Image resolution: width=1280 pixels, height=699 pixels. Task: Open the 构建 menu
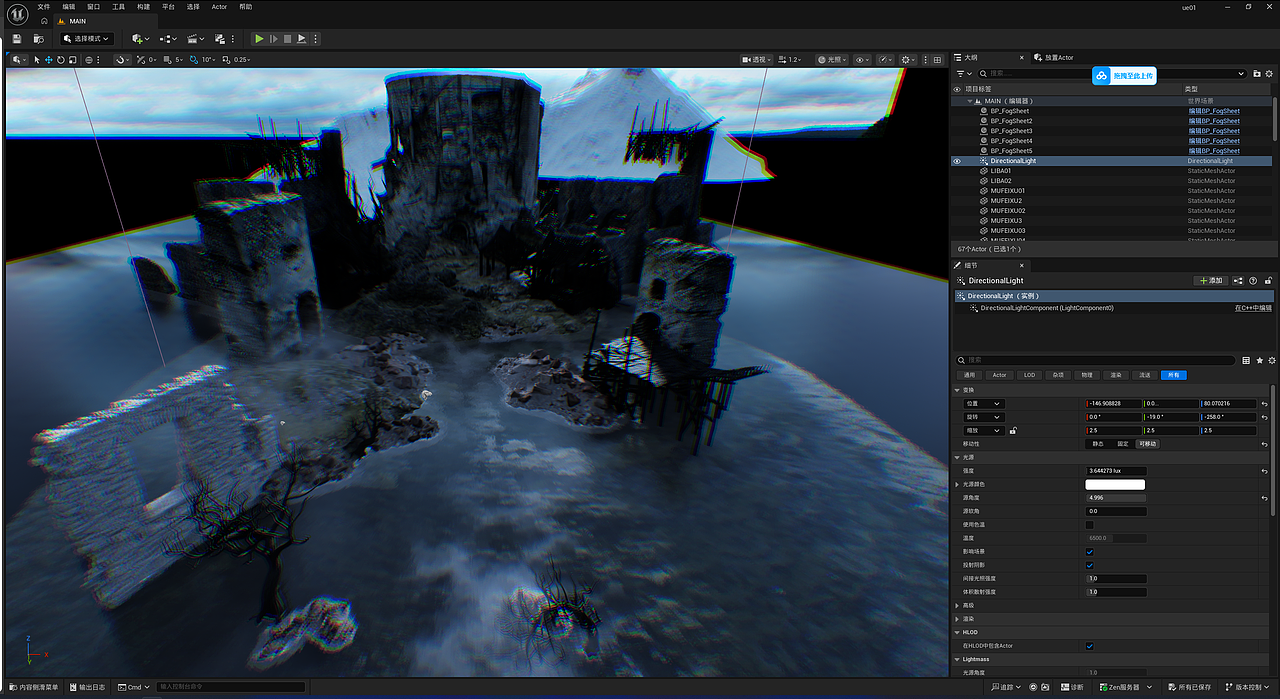coord(143,6)
